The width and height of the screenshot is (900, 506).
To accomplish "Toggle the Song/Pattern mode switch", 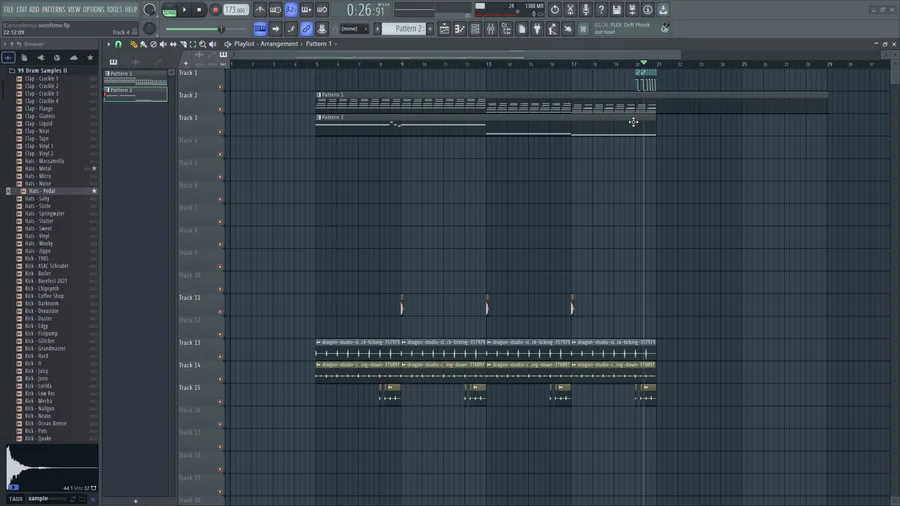I will click(169, 10).
